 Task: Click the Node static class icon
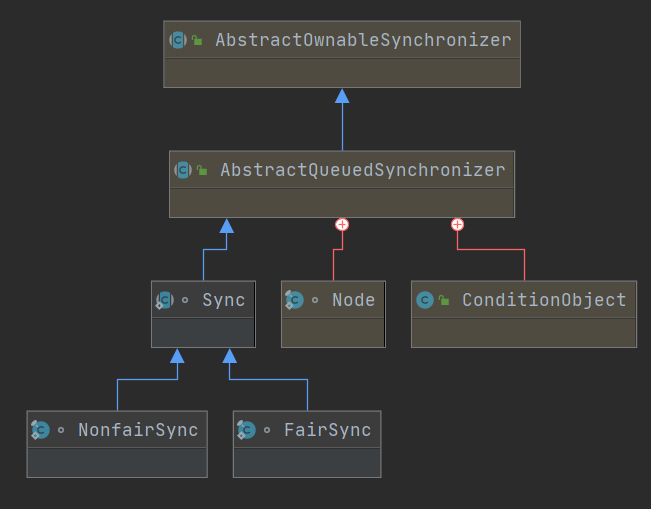click(x=294, y=300)
